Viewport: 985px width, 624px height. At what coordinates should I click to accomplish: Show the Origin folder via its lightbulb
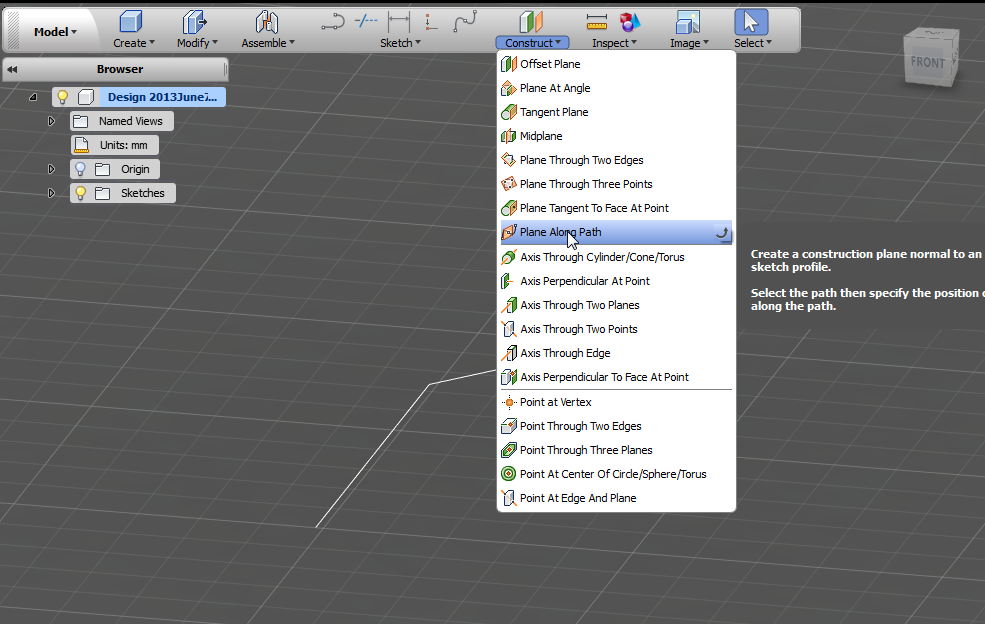[x=80, y=168]
